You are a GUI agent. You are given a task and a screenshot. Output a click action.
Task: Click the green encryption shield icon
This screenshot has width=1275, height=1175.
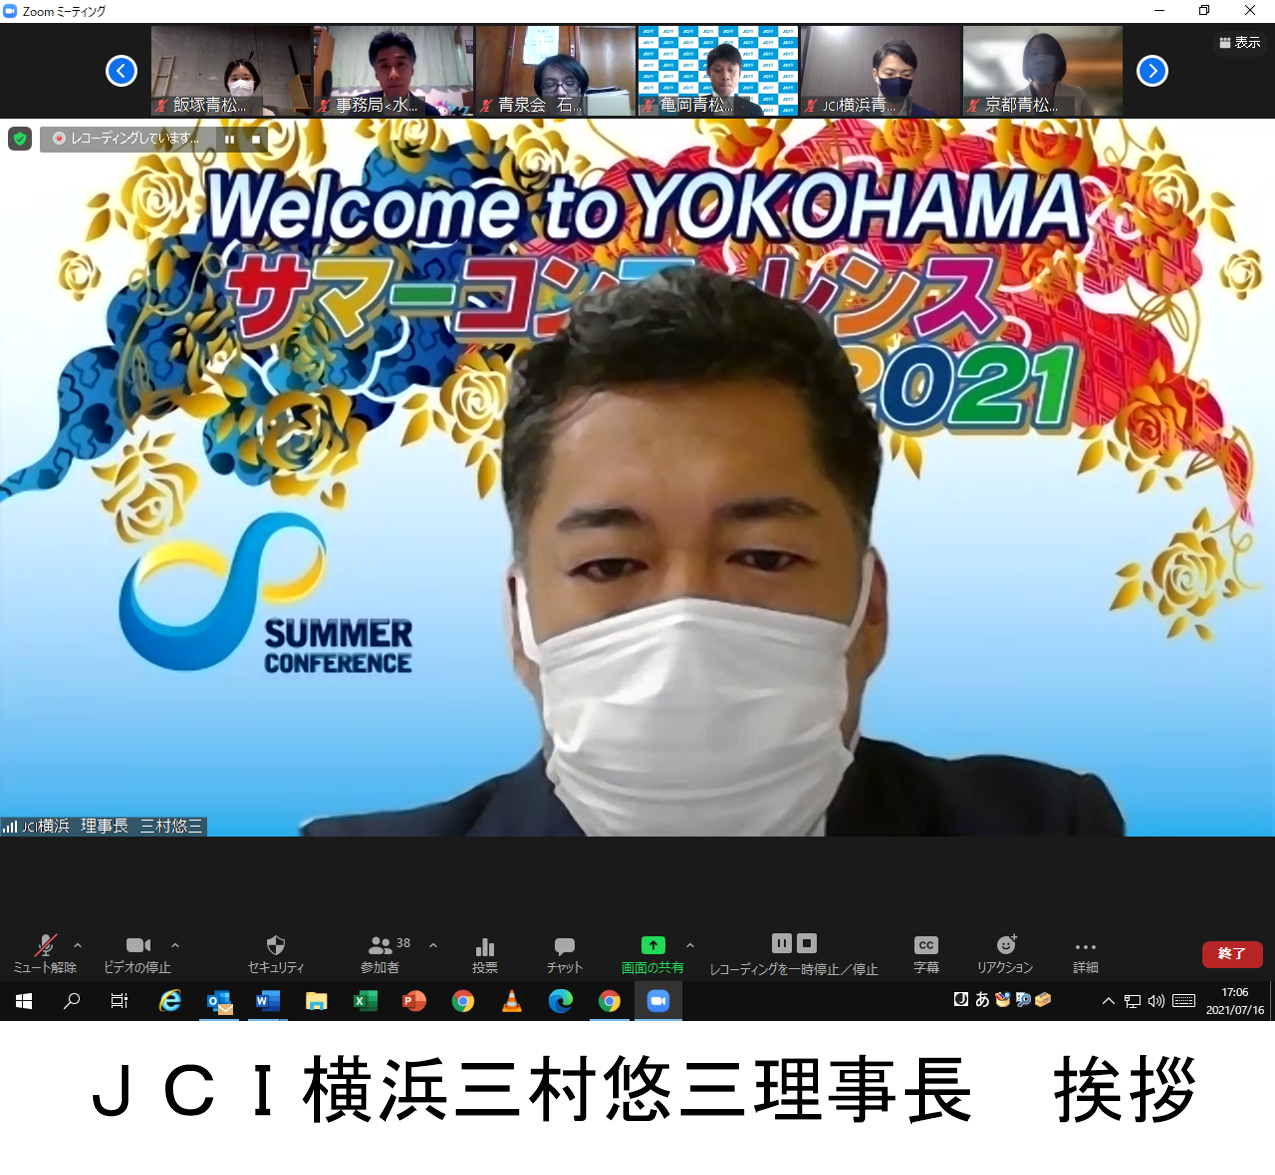pyautogui.click(x=20, y=139)
